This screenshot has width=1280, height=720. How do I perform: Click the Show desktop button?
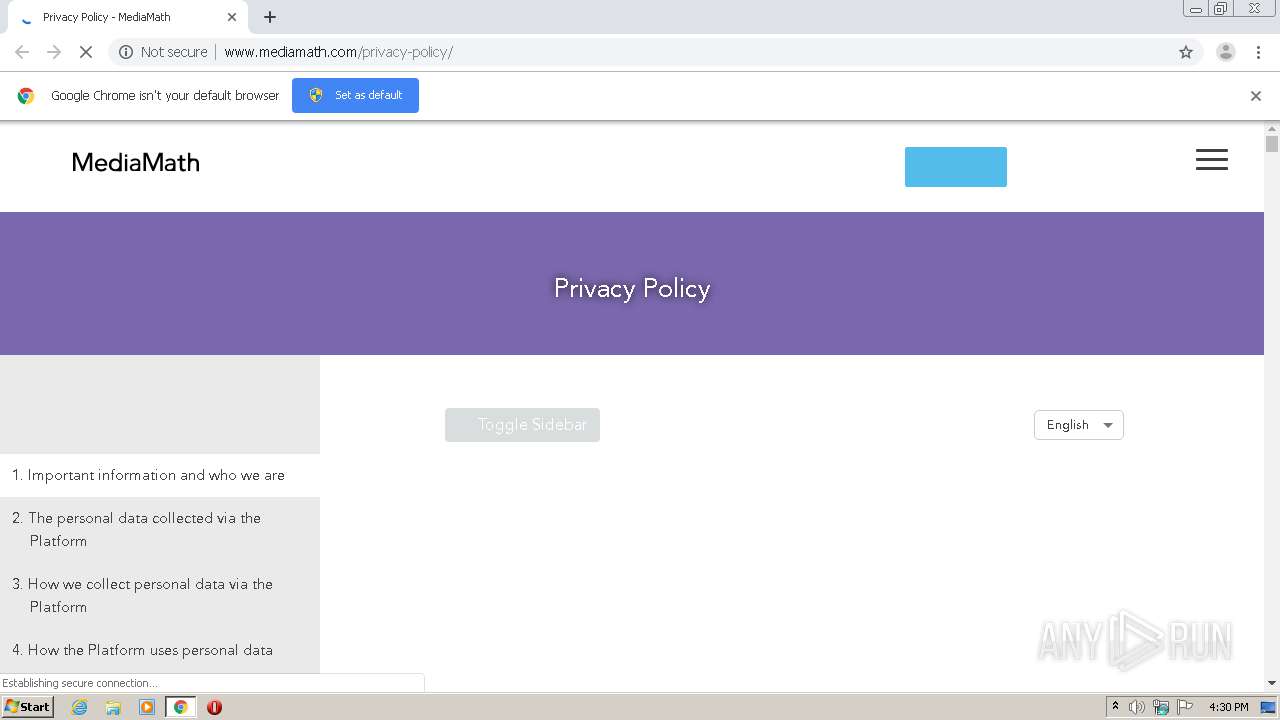(x=1268, y=707)
